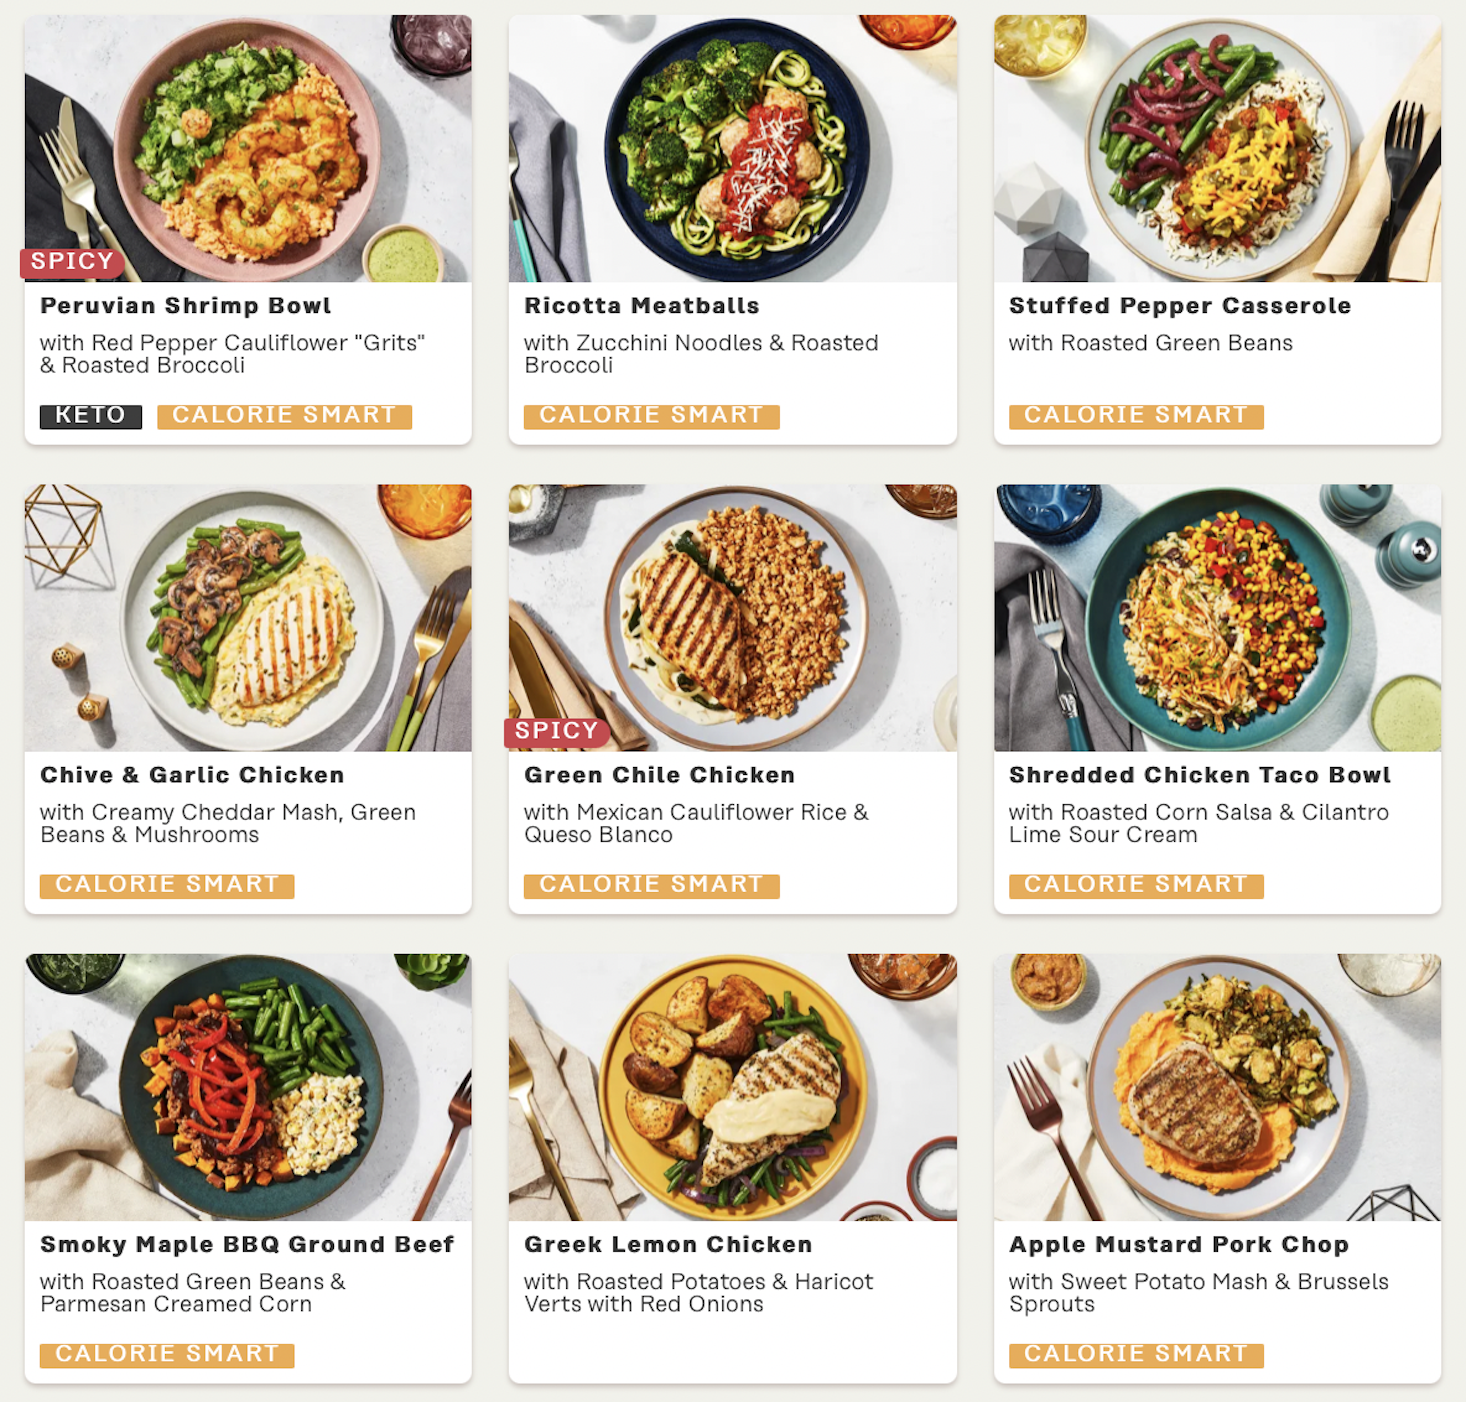Click Calorie Smart tag under Apple Mustard Pork Chop
This screenshot has height=1402, width=1466.
[1136, 1355]
